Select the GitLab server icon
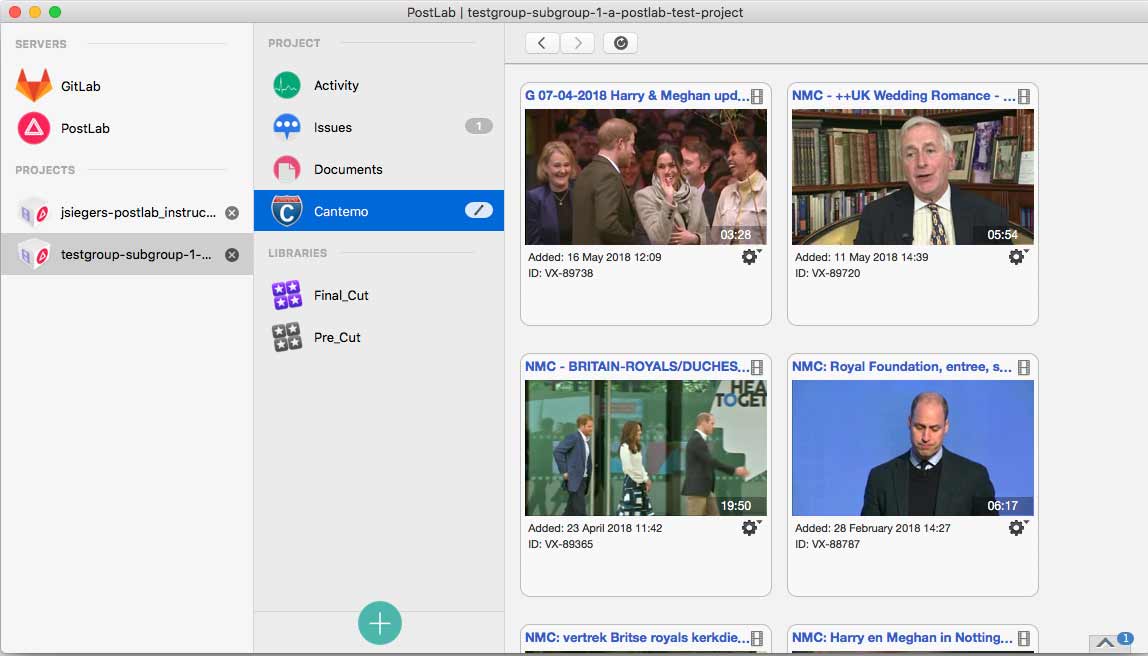Image resolution: width=1148 pixels, height=656 pixels. pos(34,86)
